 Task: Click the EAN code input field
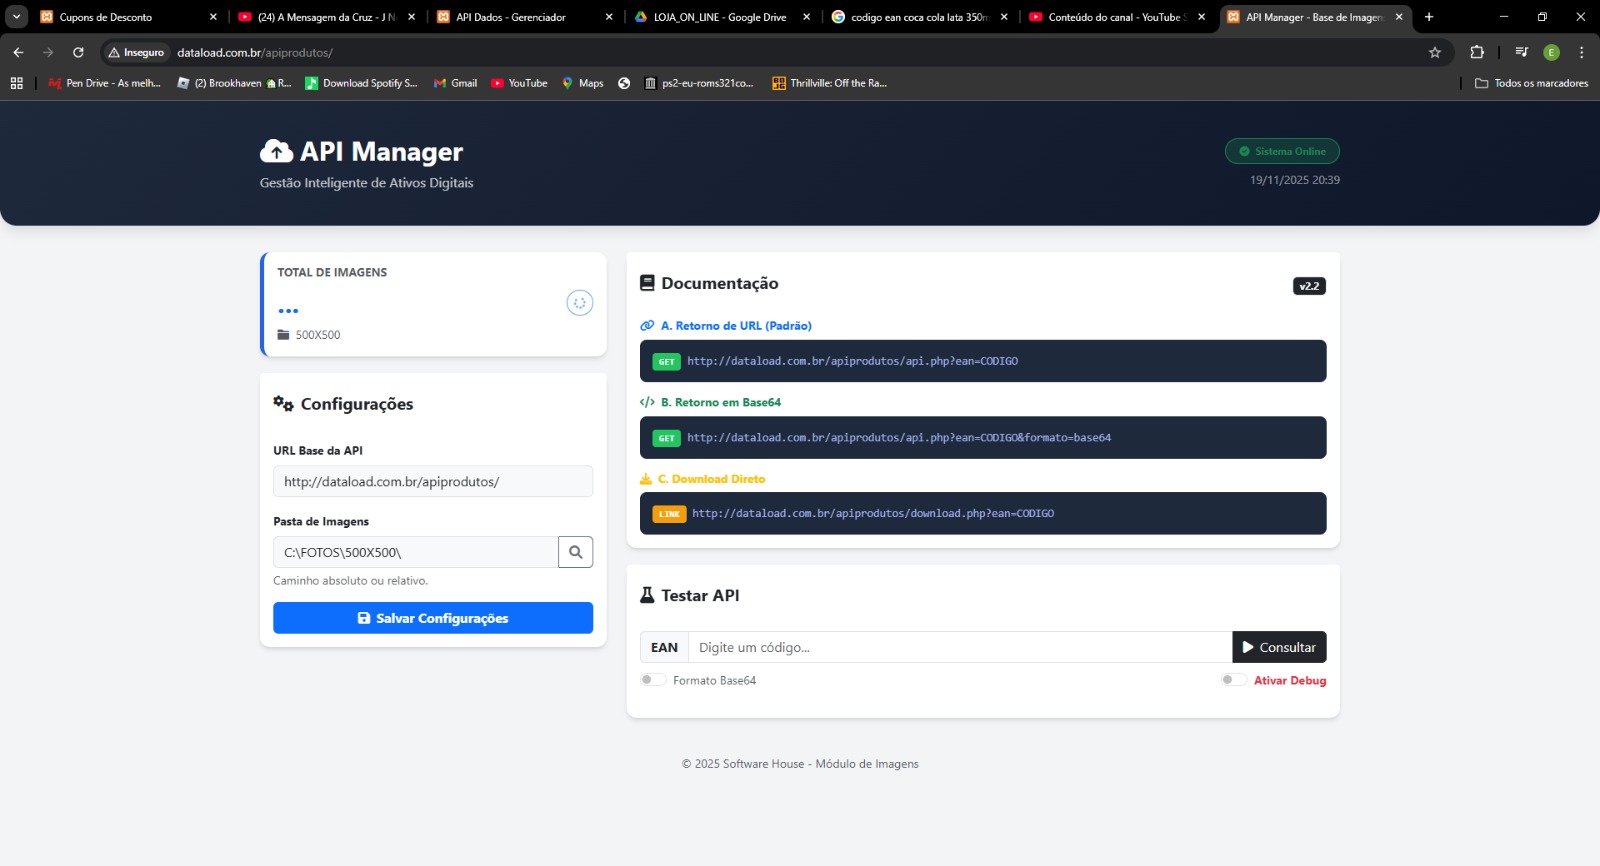click(959, 647)
